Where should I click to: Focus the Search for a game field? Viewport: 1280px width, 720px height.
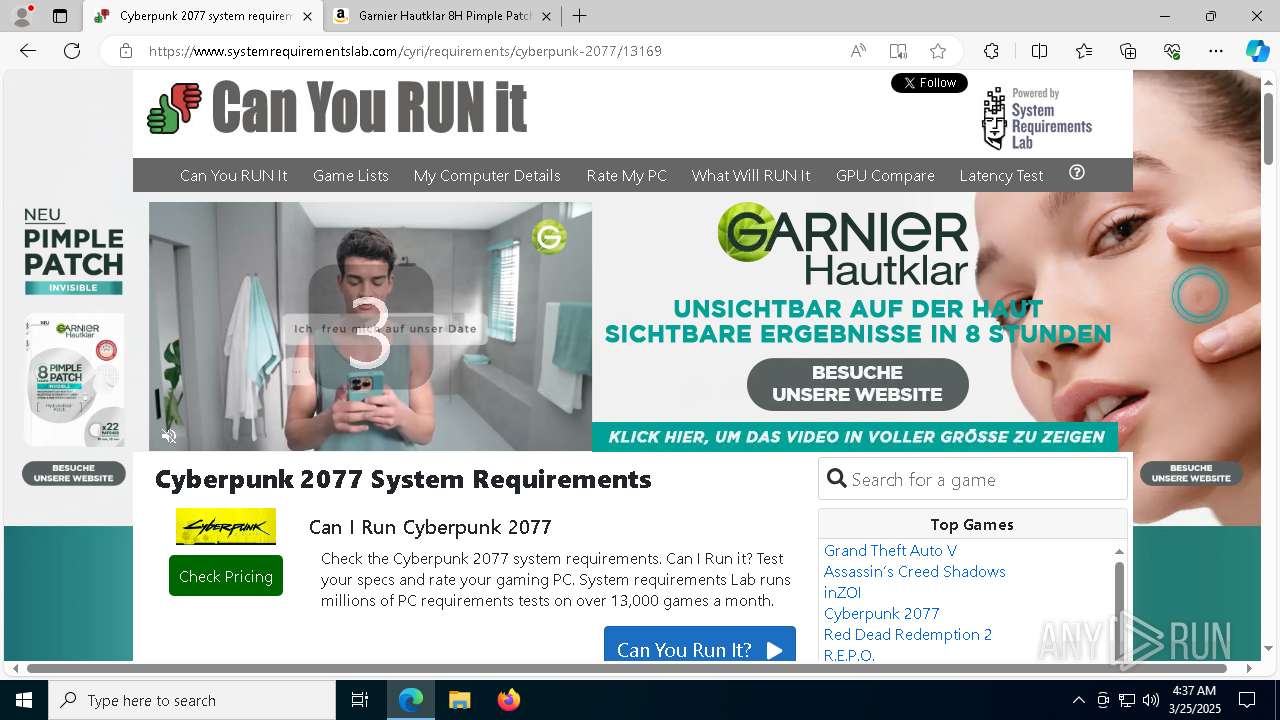(973, 479)
